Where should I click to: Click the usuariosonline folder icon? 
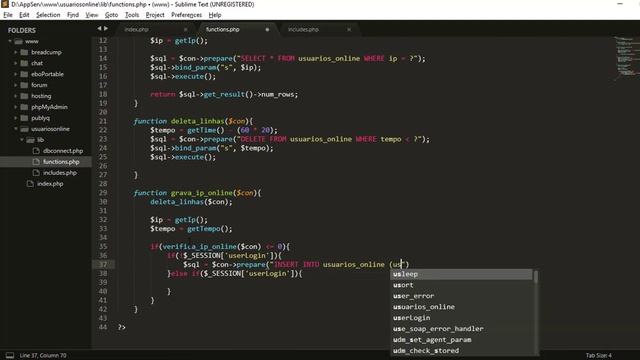click(24, 129)
